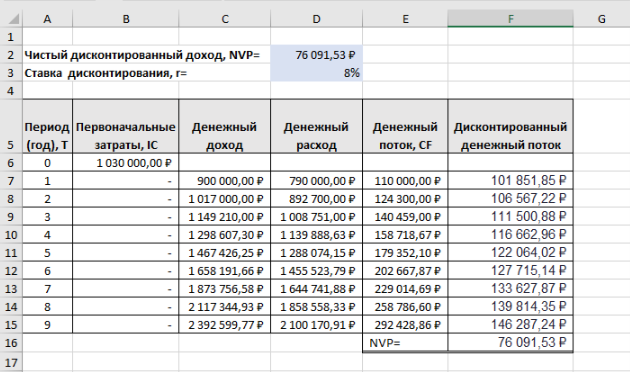
Task: Select income cell 2 392 599,77 ₽
Action: tap(225, 325)
